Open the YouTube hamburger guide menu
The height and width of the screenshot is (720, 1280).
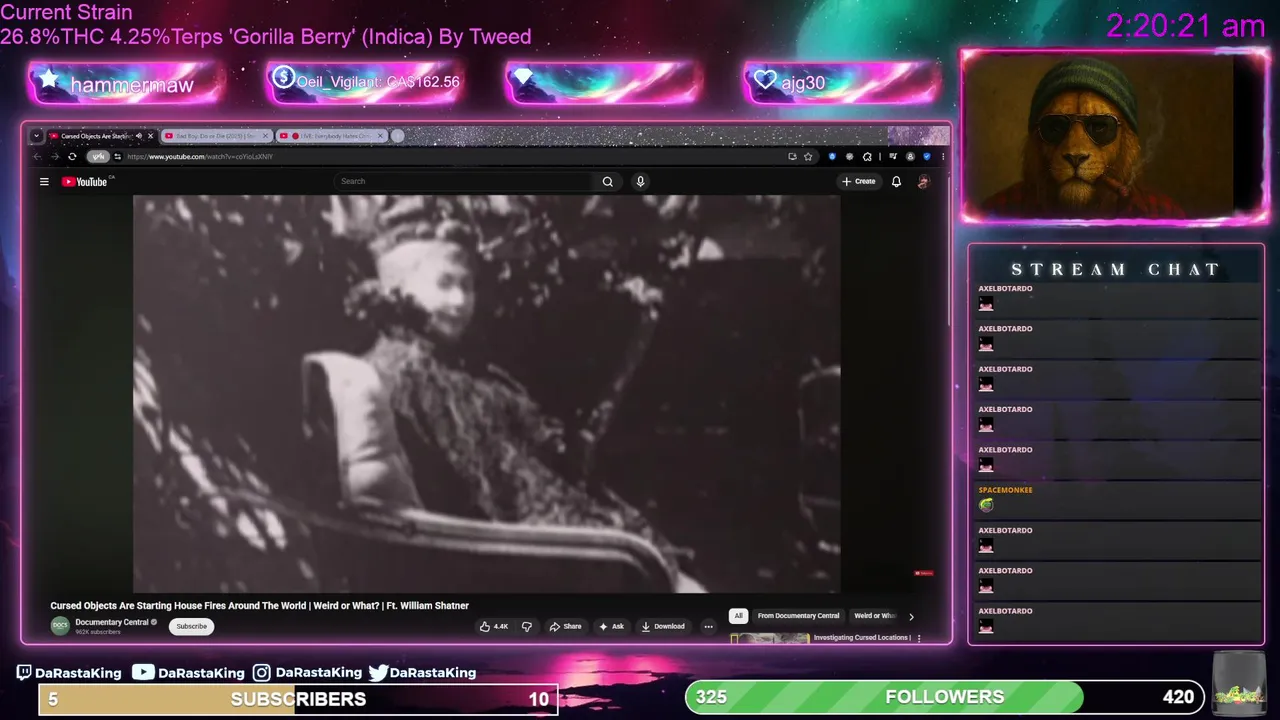pos(44,181)
